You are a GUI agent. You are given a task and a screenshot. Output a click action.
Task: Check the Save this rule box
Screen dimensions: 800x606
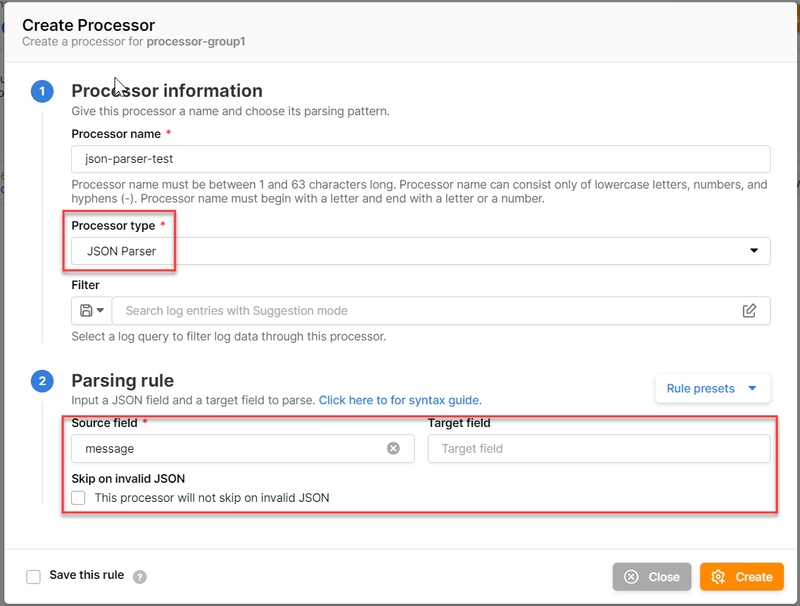coord(34,576)
